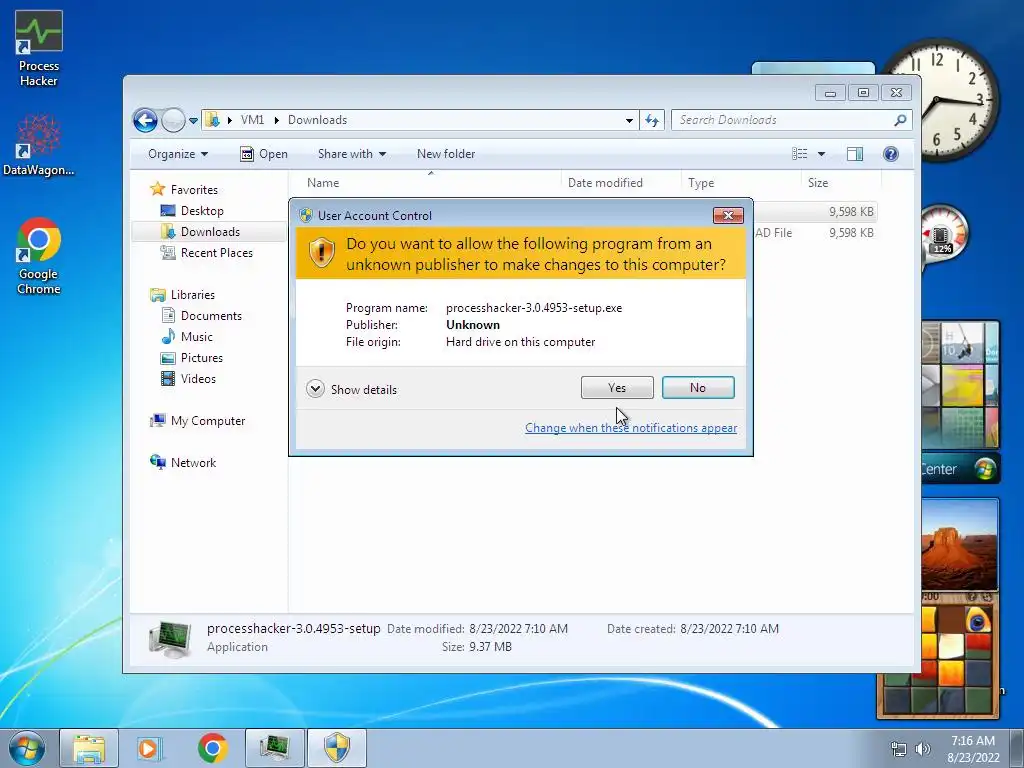Click the AD File row size 9,598 KB
1024x768 pixels.
pos(851,232)
